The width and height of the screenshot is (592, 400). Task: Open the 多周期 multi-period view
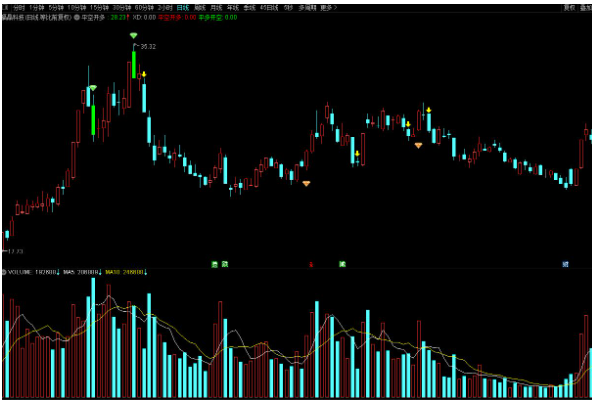[x=307, y=8]
